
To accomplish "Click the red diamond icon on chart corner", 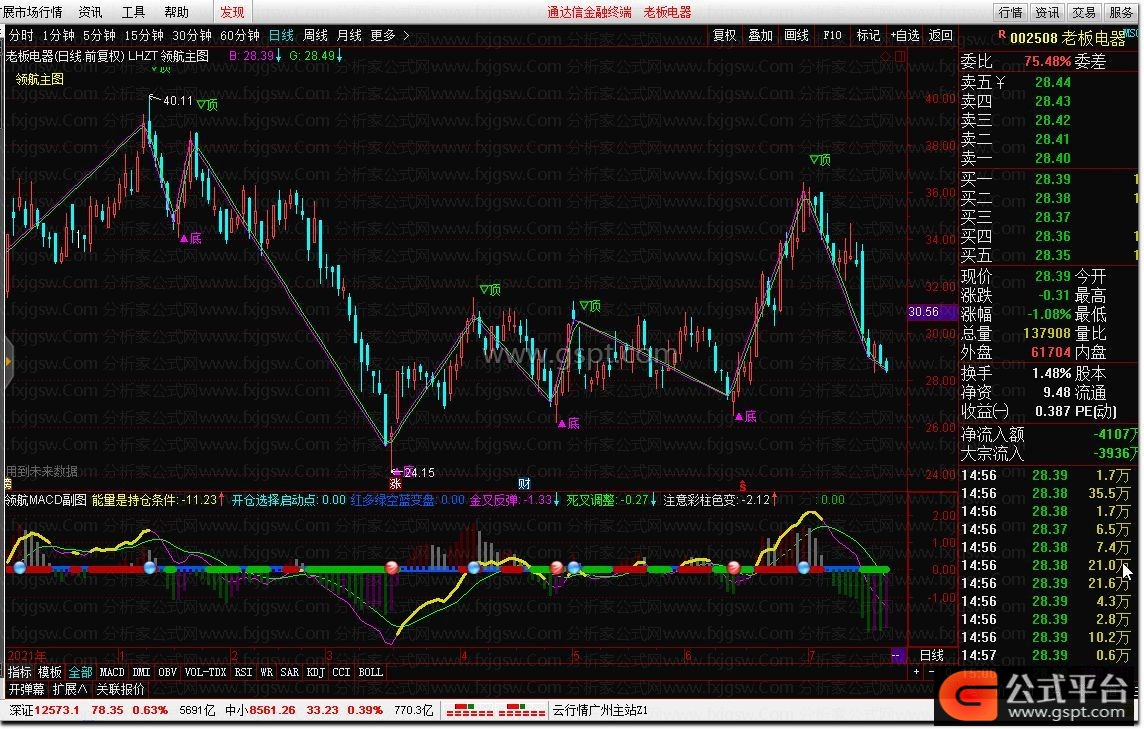I will click(885, 56).
